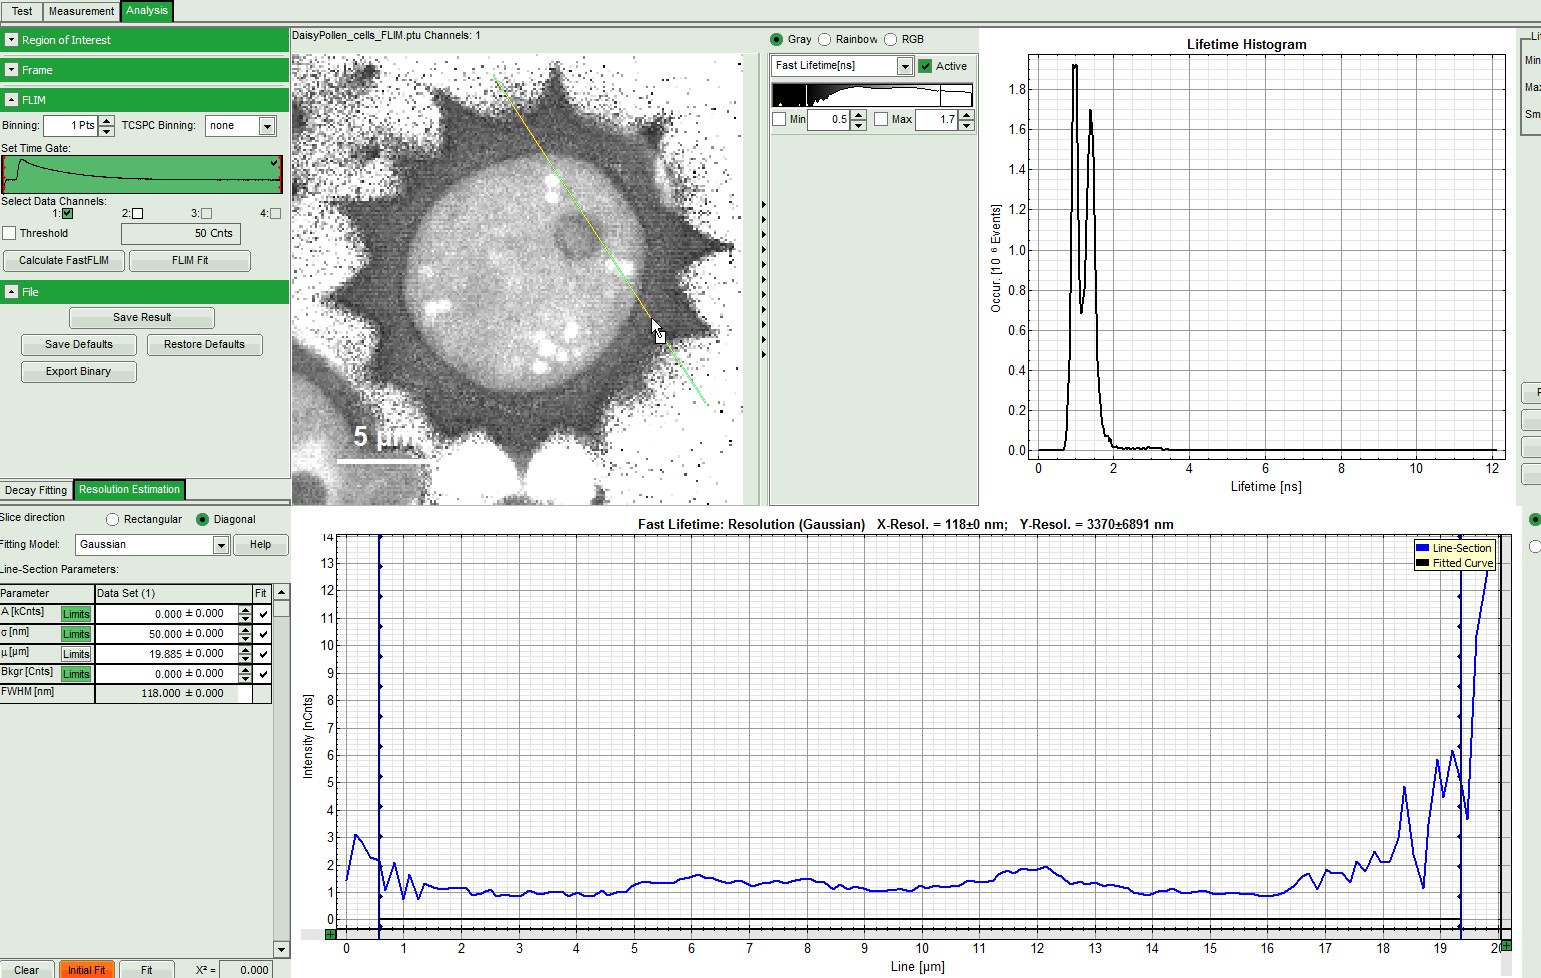Decrease the Max lifetime value
Image resolution: width=1541 pixels, height=978 pixels.
(966, 125)
